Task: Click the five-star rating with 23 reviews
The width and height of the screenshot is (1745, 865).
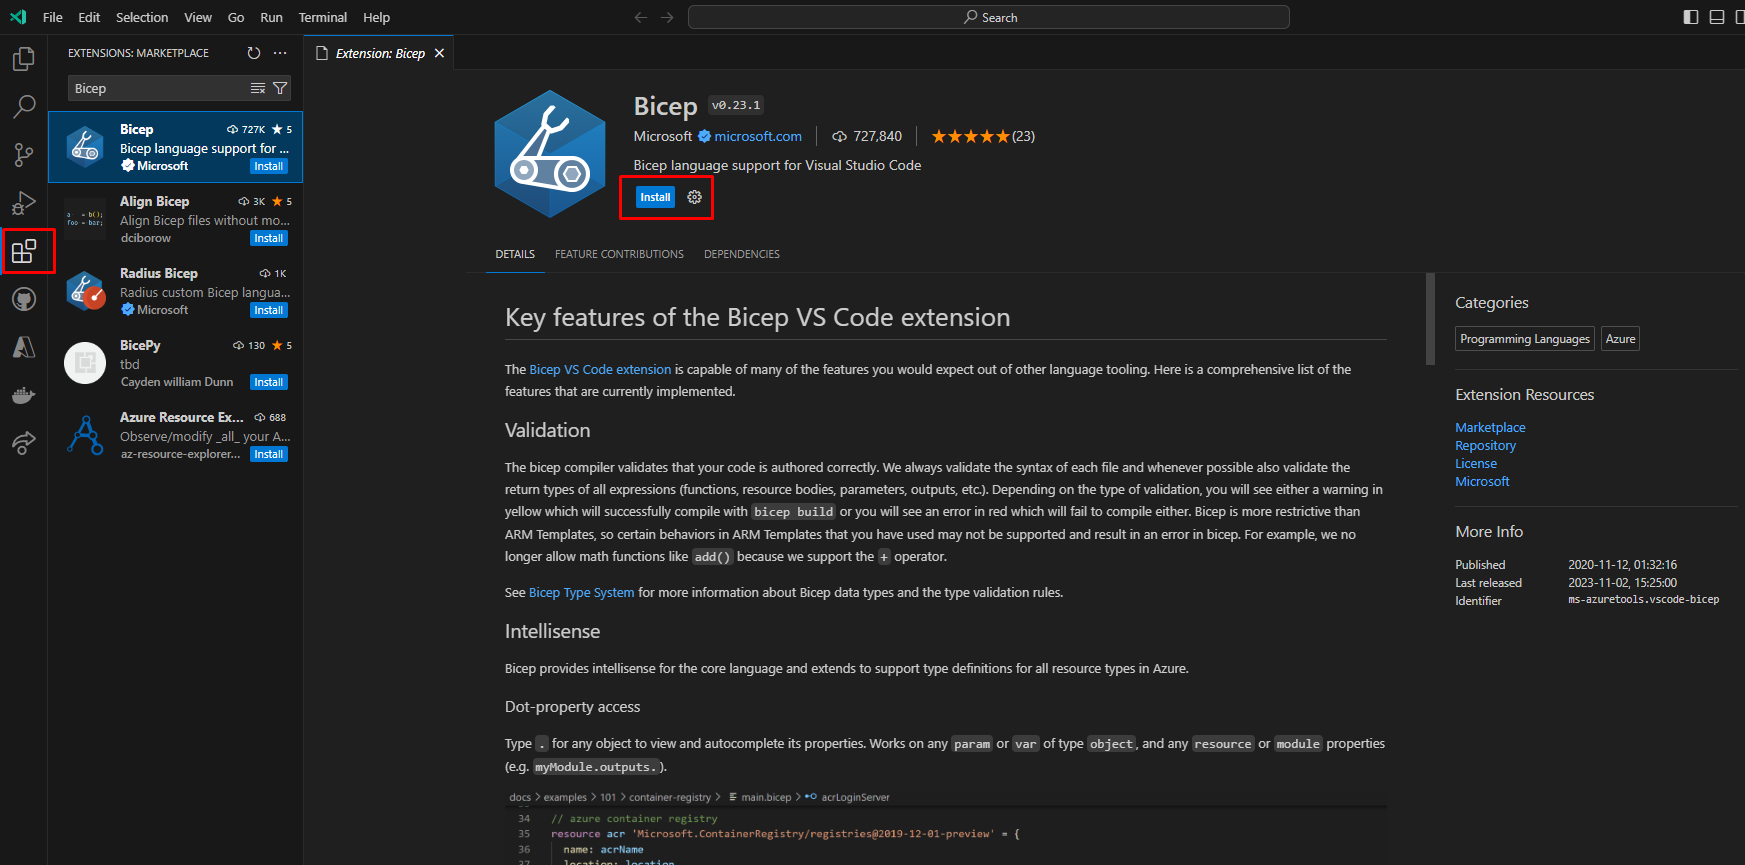Action: (x=983, y=136)
